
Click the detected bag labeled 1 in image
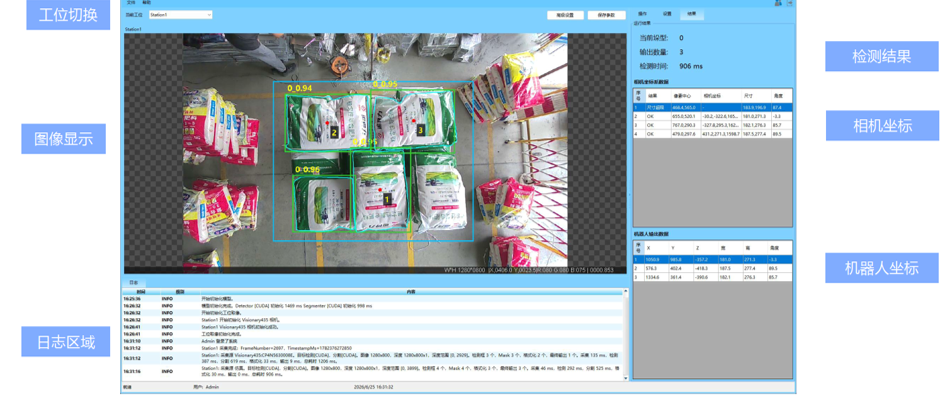click(380, 193)
